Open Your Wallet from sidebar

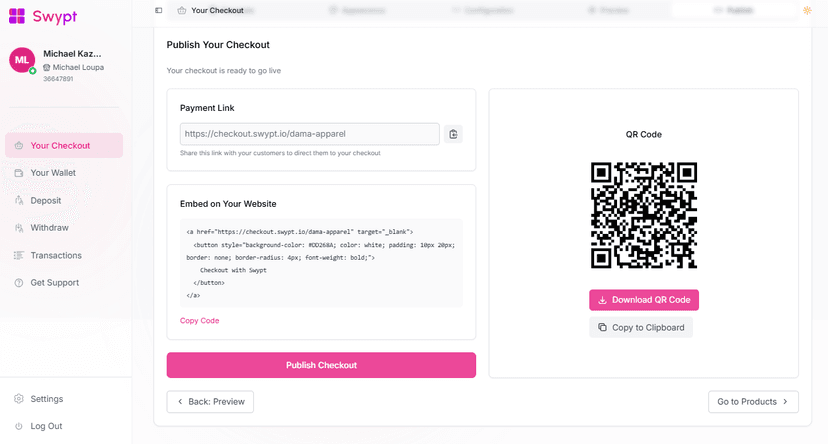(53, 173)
